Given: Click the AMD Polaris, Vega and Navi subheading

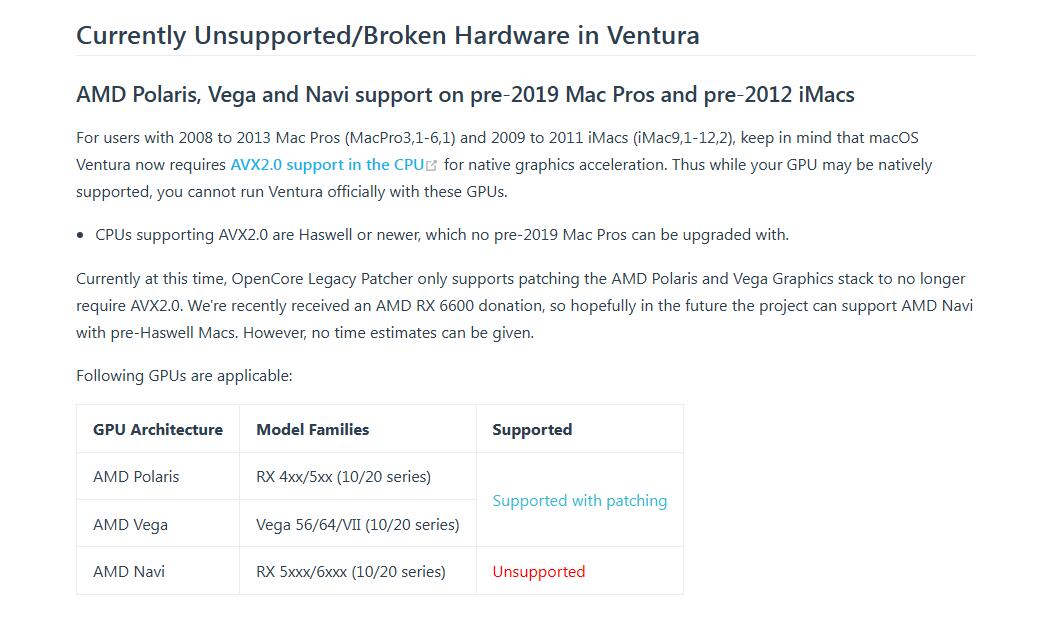Looking at the screenshot, I should [465, 95].
